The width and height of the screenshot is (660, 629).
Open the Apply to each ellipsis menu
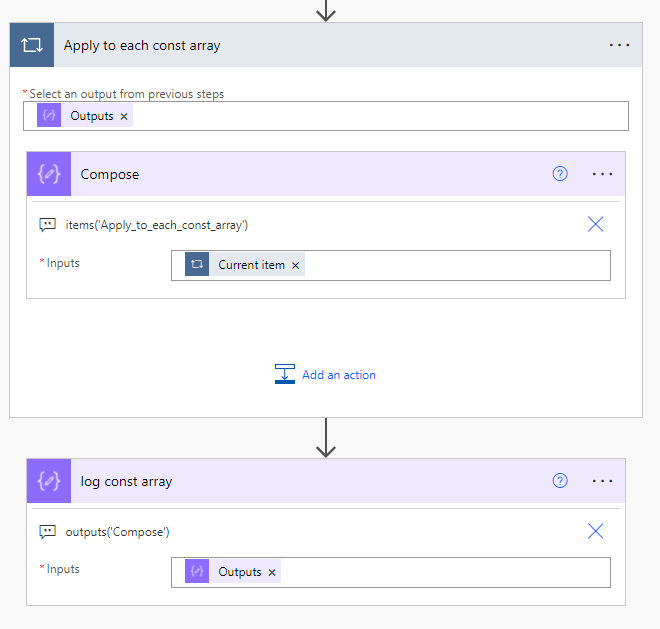pos(620,45)
